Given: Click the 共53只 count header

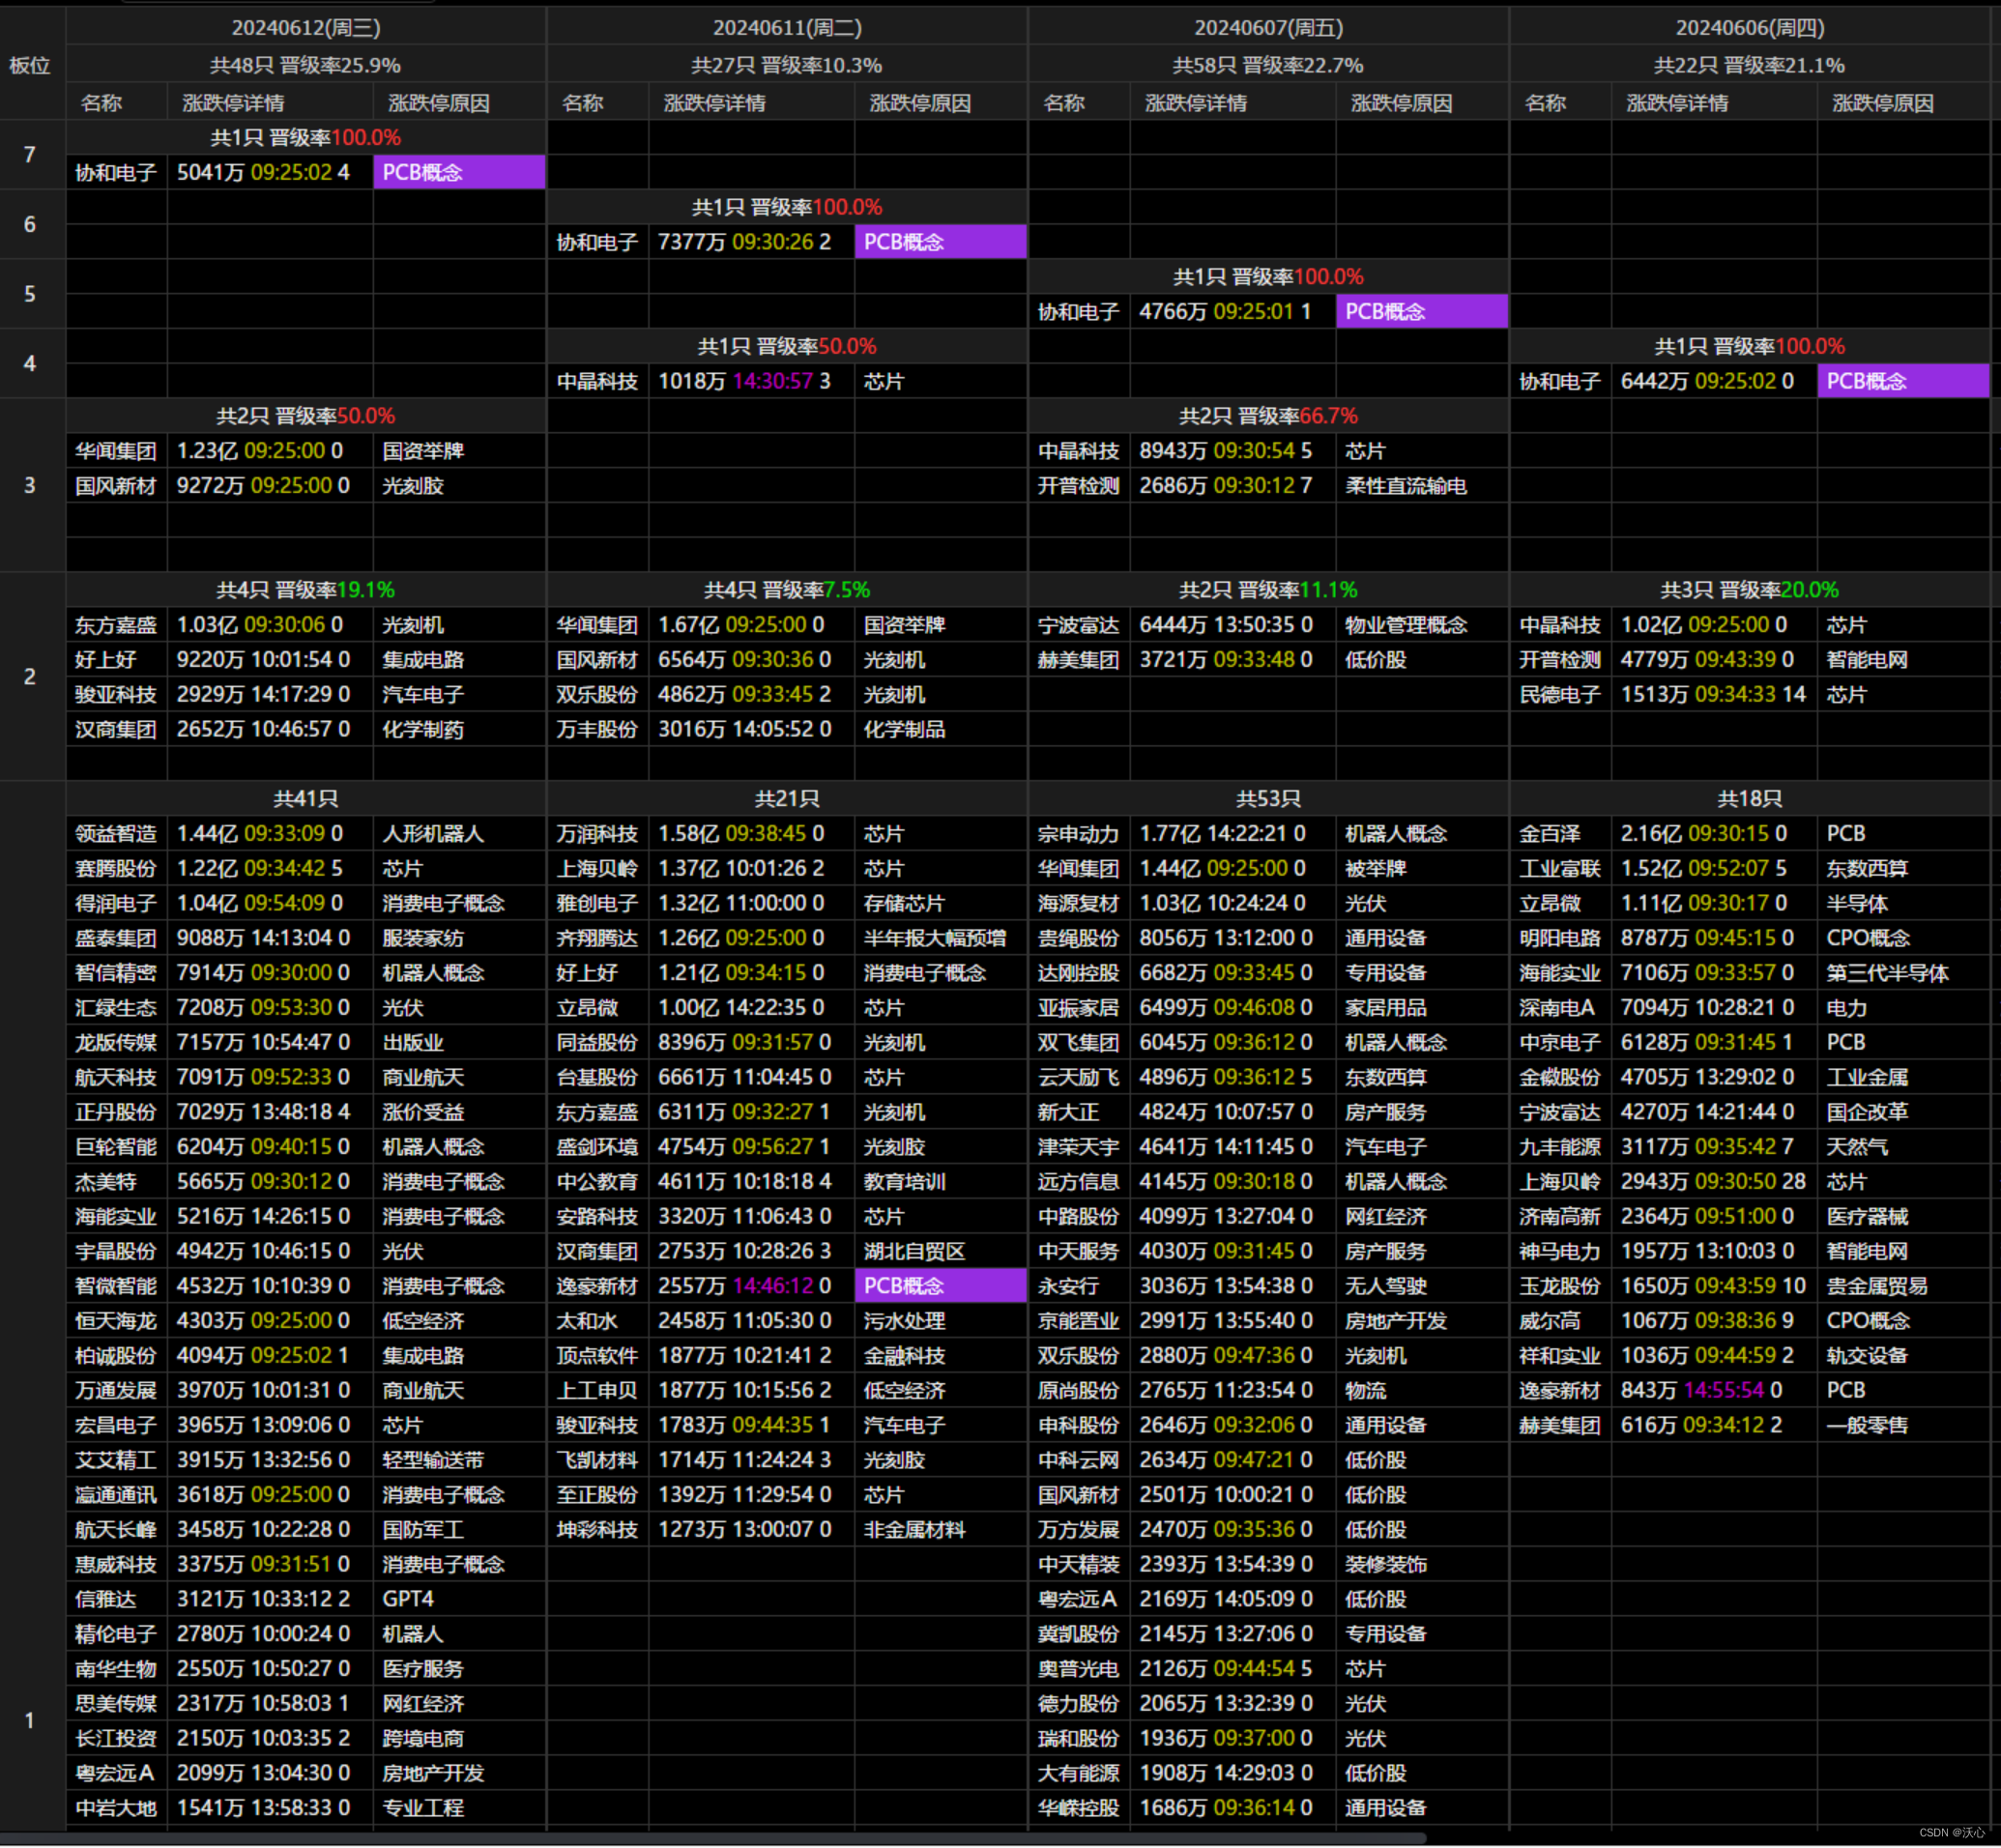Looking at the screenshot, I should 1268,799.
